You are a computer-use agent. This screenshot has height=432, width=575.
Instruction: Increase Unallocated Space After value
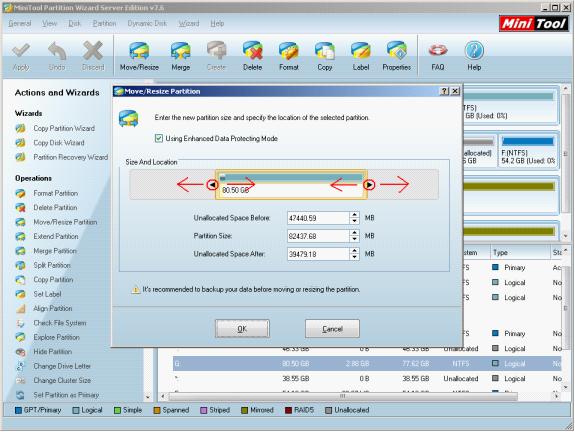[354, 251]
